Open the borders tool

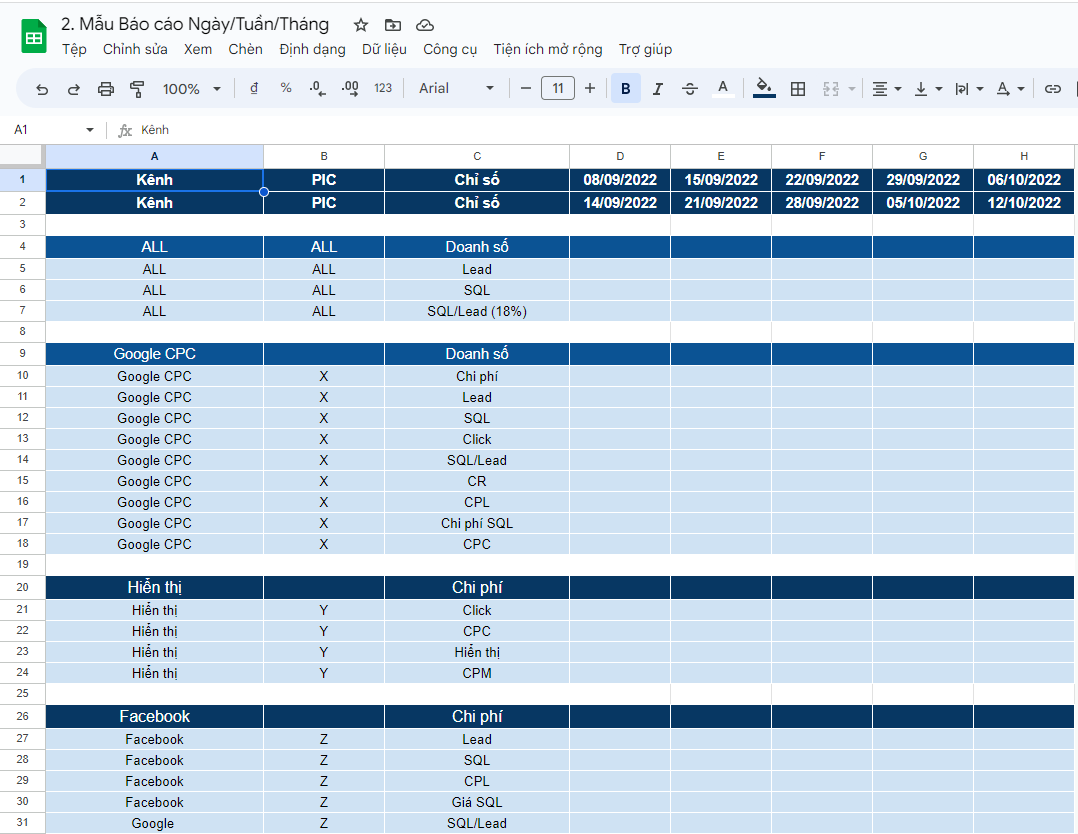[798, 89]
